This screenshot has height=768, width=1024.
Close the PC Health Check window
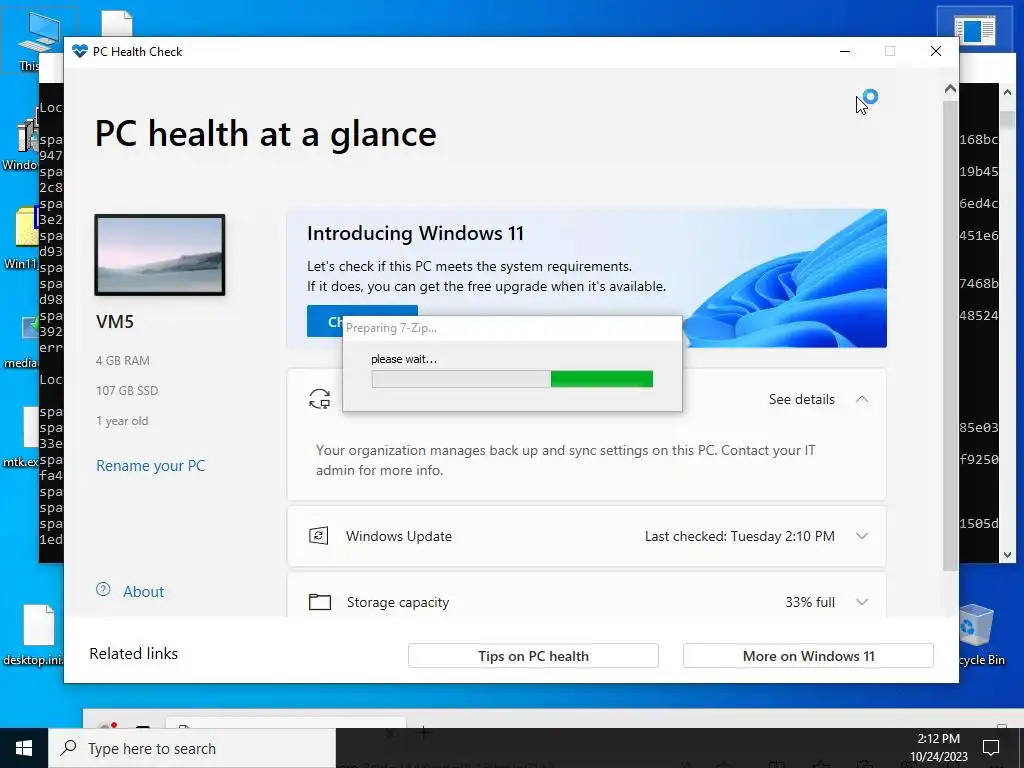[x=936, y=52]
